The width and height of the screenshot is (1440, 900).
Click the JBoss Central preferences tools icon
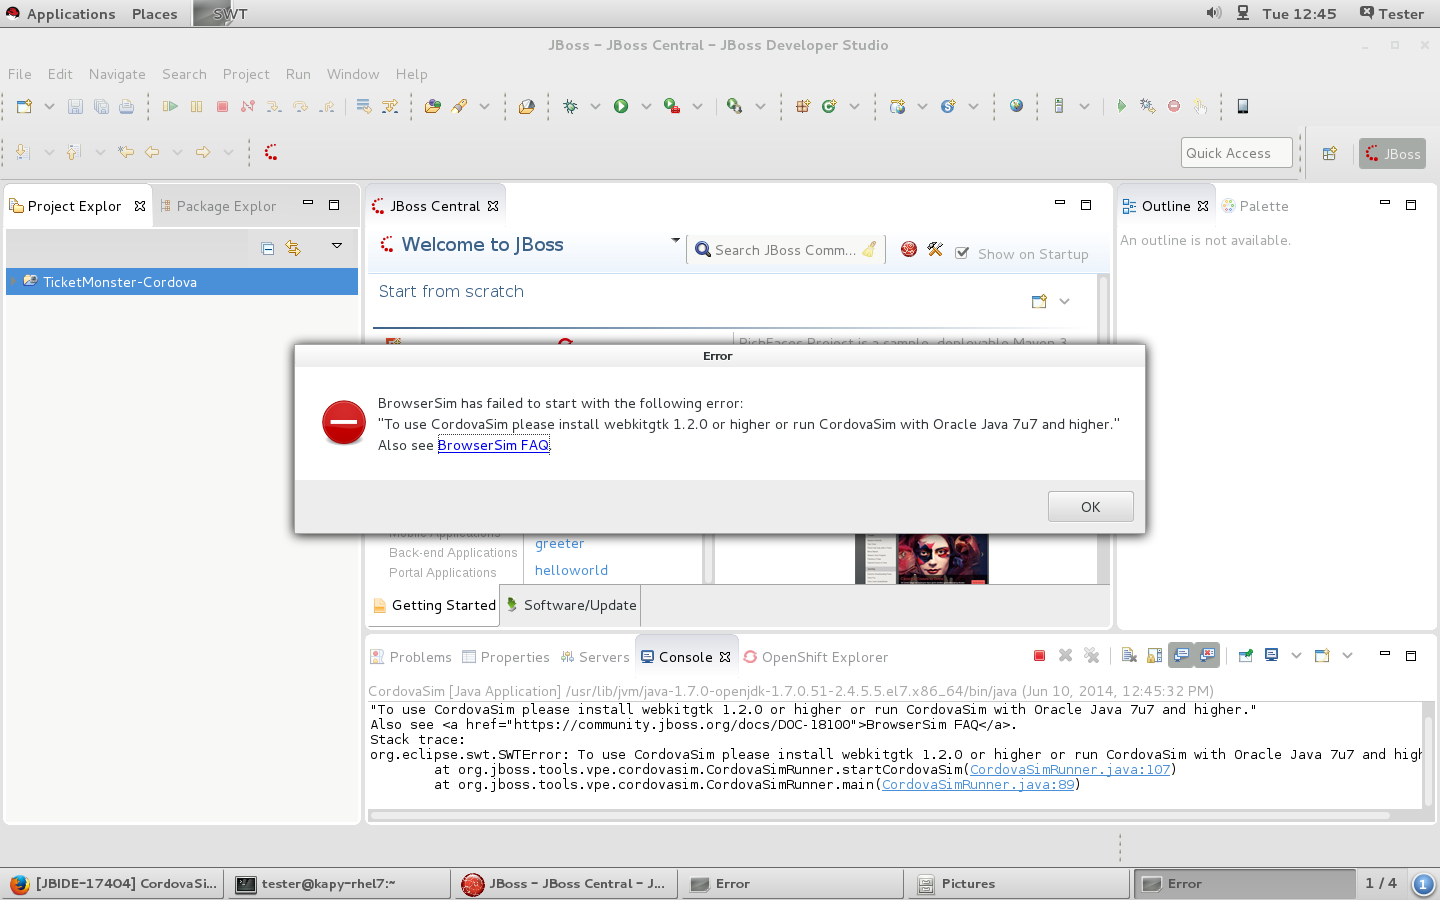click(935, 249)
